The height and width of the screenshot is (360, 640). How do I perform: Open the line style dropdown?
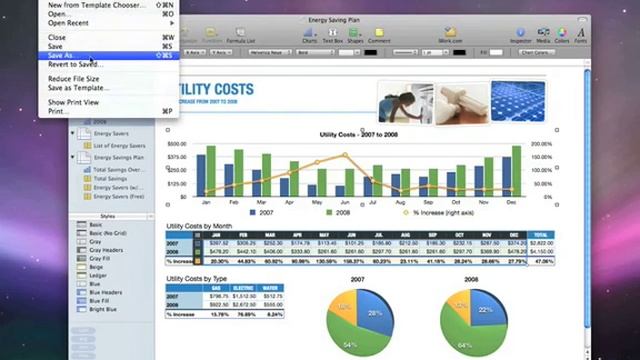404,52
